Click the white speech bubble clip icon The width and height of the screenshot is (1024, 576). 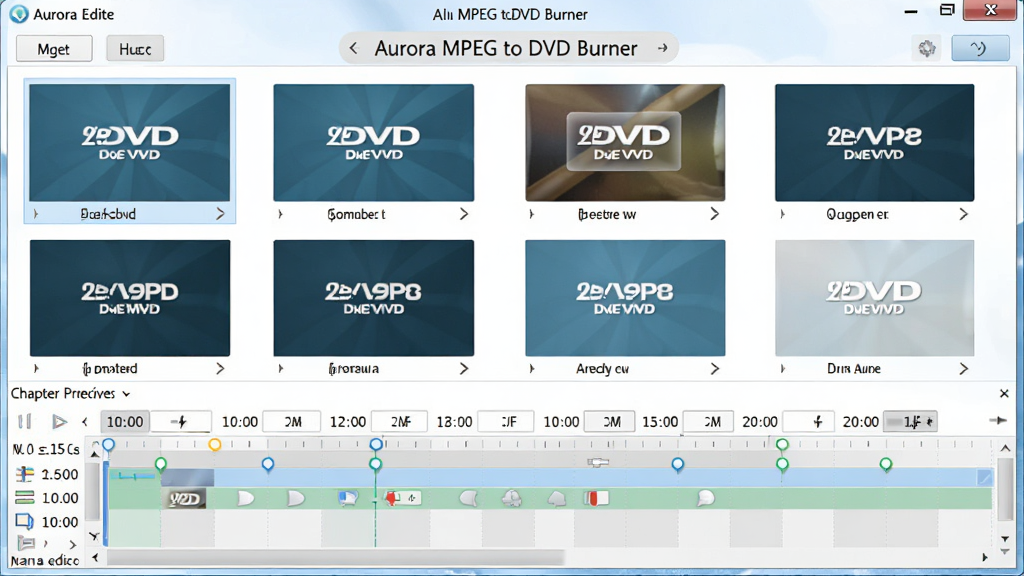(x=706, y=499)
